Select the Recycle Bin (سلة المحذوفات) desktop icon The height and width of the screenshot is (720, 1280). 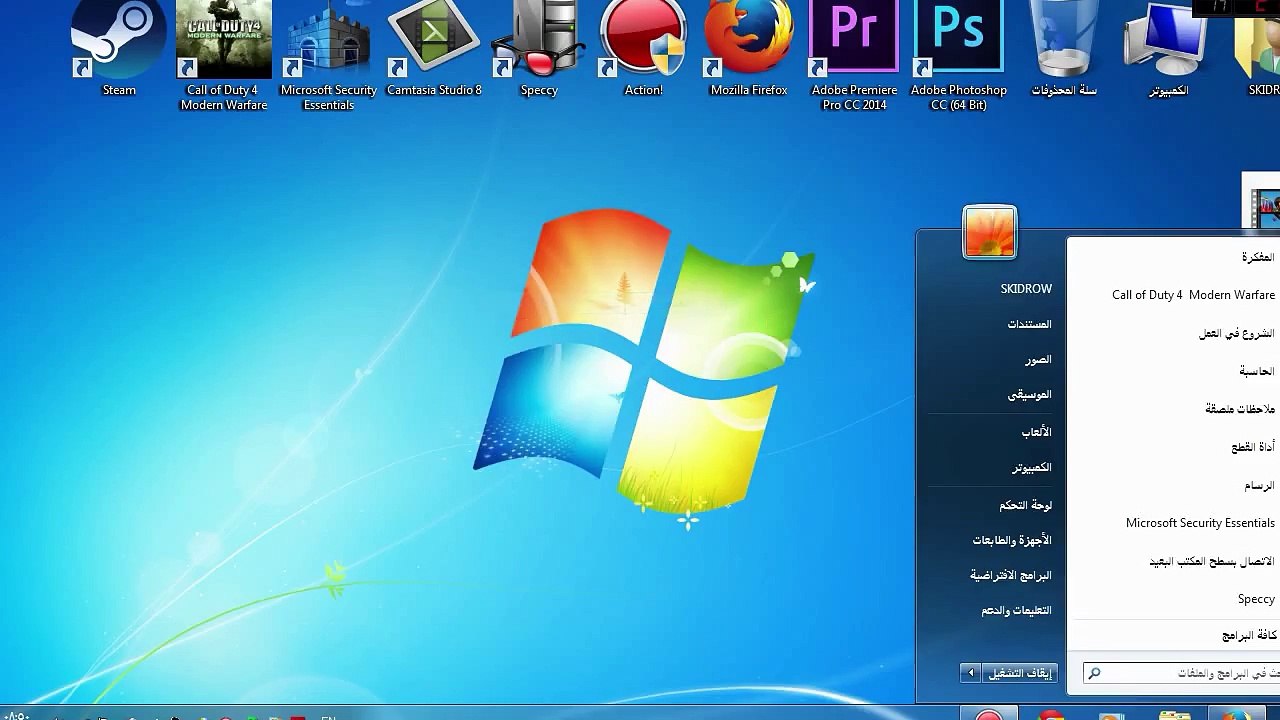tap(1064, 48)
